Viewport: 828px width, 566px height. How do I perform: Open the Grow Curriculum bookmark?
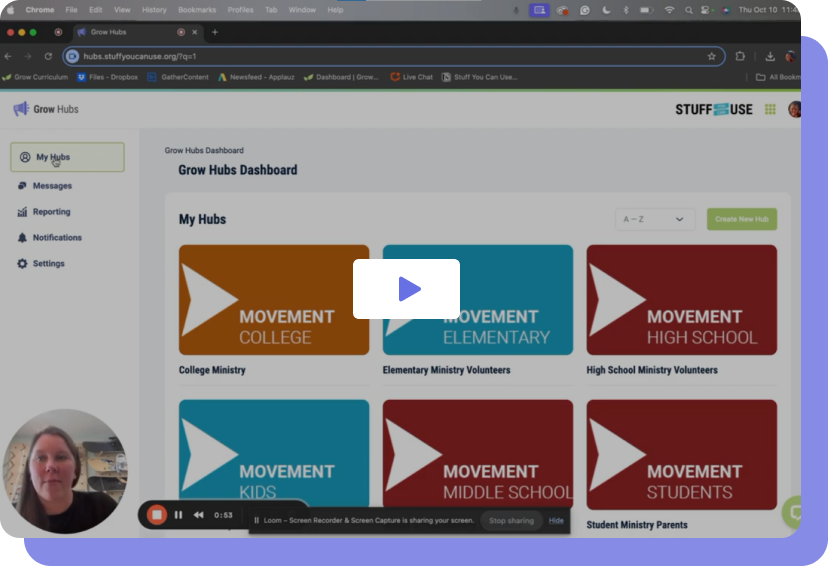click(x=35, y=77)
